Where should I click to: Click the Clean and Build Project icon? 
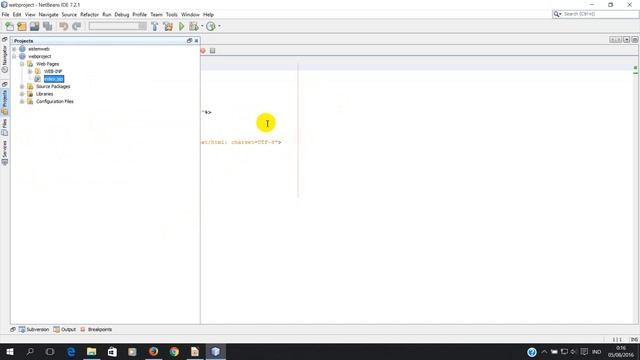pyautogui.click(x=167, y=27)
